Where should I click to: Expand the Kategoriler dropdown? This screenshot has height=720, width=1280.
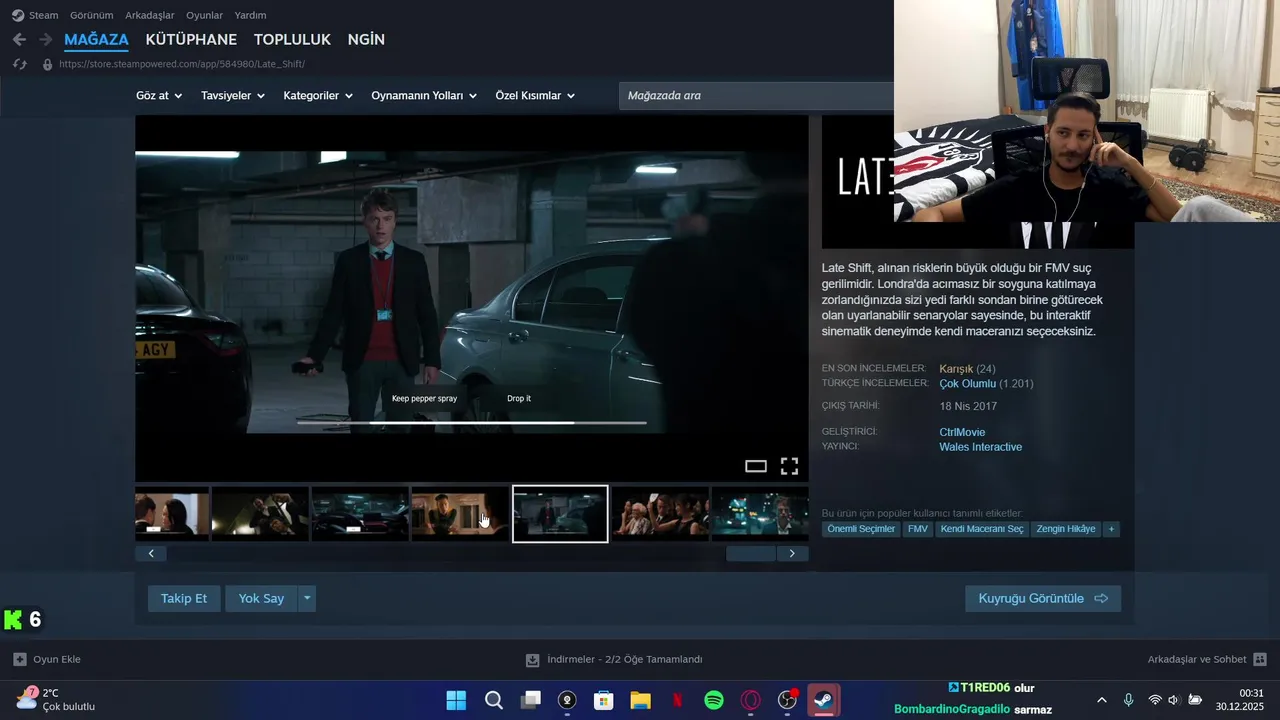318,96
